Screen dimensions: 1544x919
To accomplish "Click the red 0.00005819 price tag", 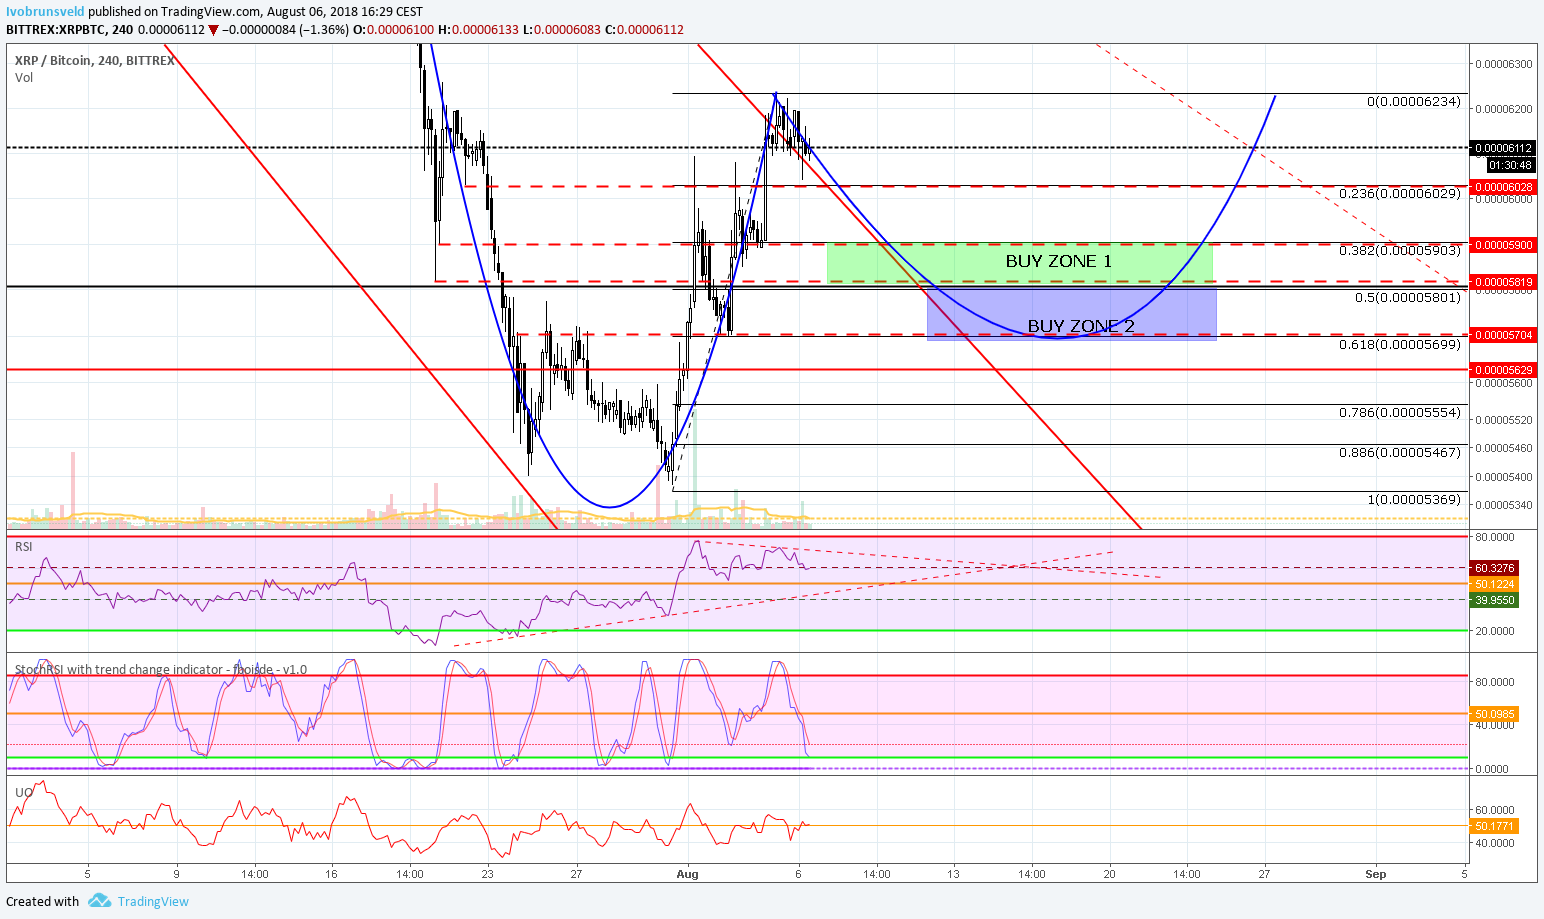I will [1503, 282].
